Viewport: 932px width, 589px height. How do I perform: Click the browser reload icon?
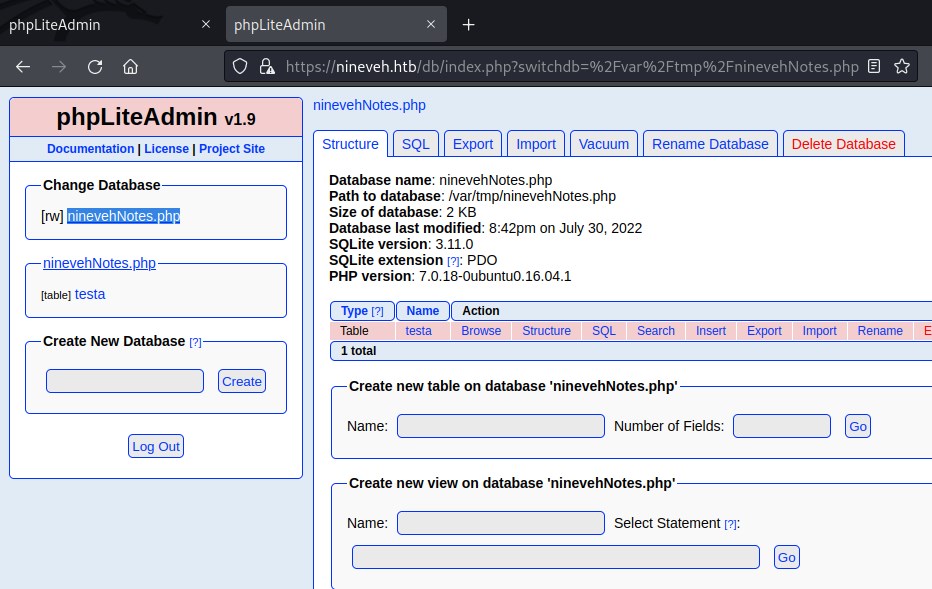95,67
